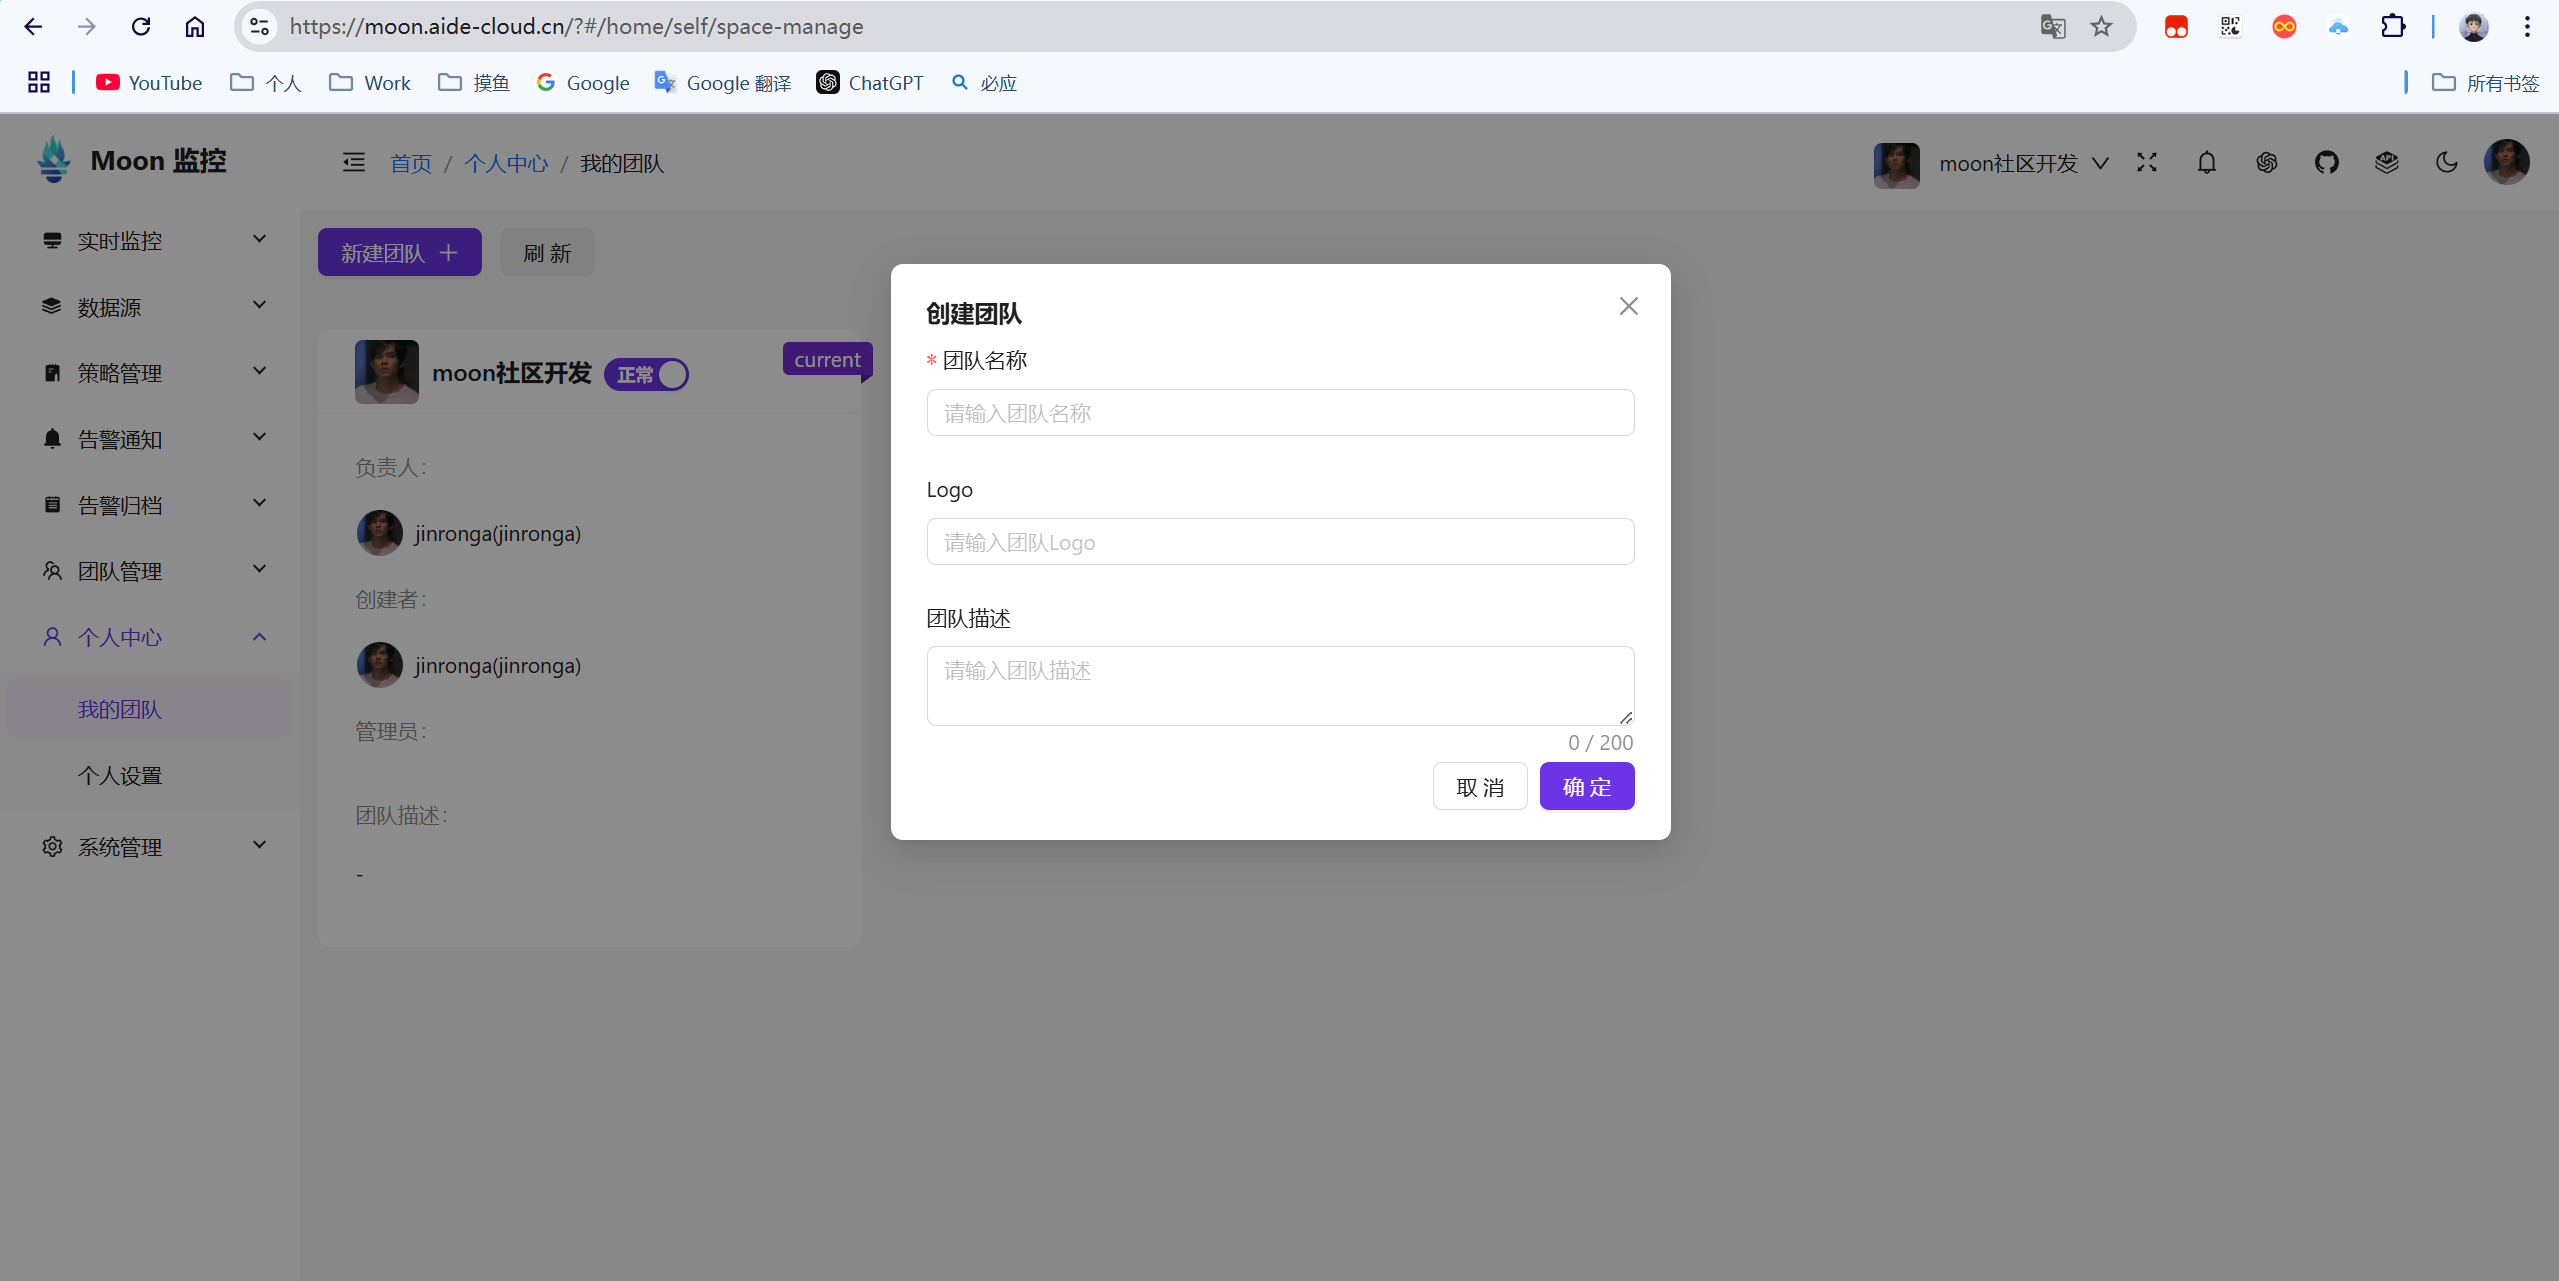Screen dimensions: 2559x1281
Task: Click the Moon 监控 home icon
Action: tap(56, 162)
